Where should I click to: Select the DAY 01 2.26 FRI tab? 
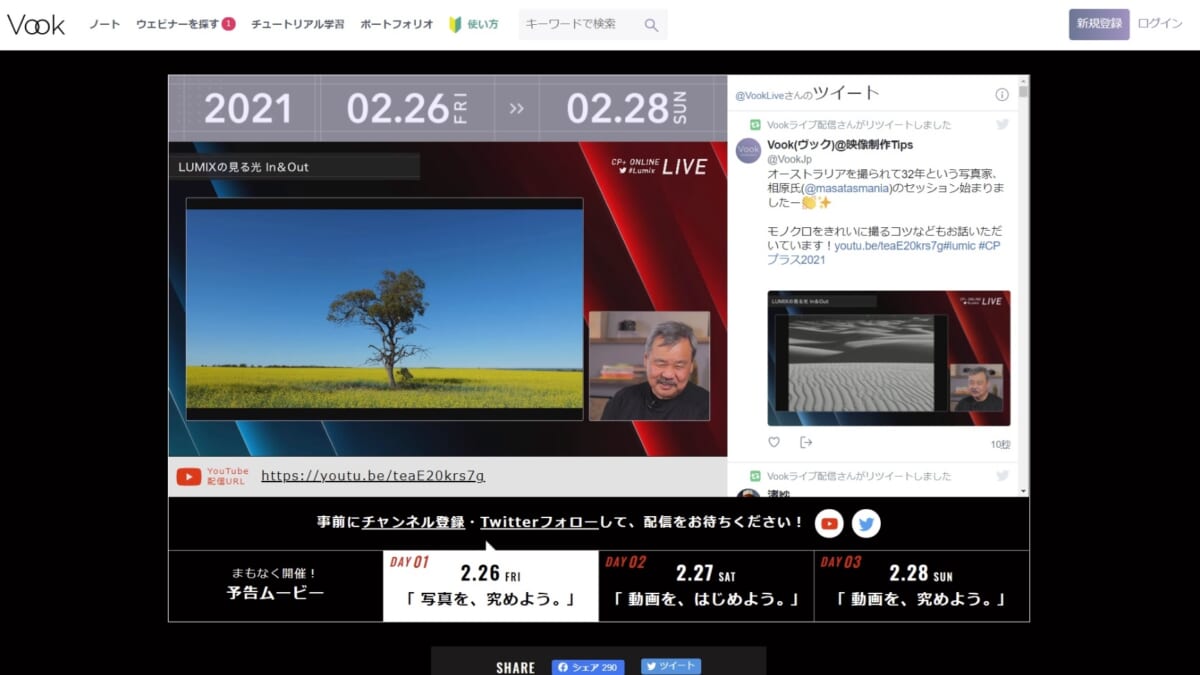click(x=490, y=586)
